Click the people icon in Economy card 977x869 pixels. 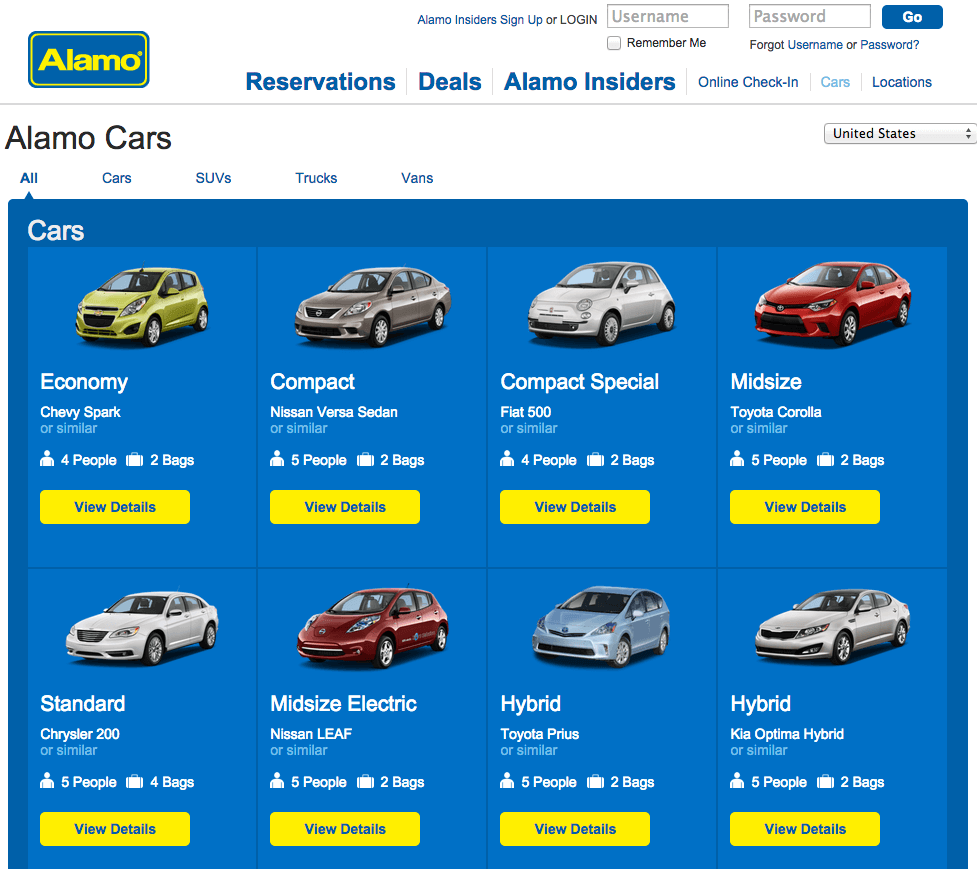coord(47,459)
